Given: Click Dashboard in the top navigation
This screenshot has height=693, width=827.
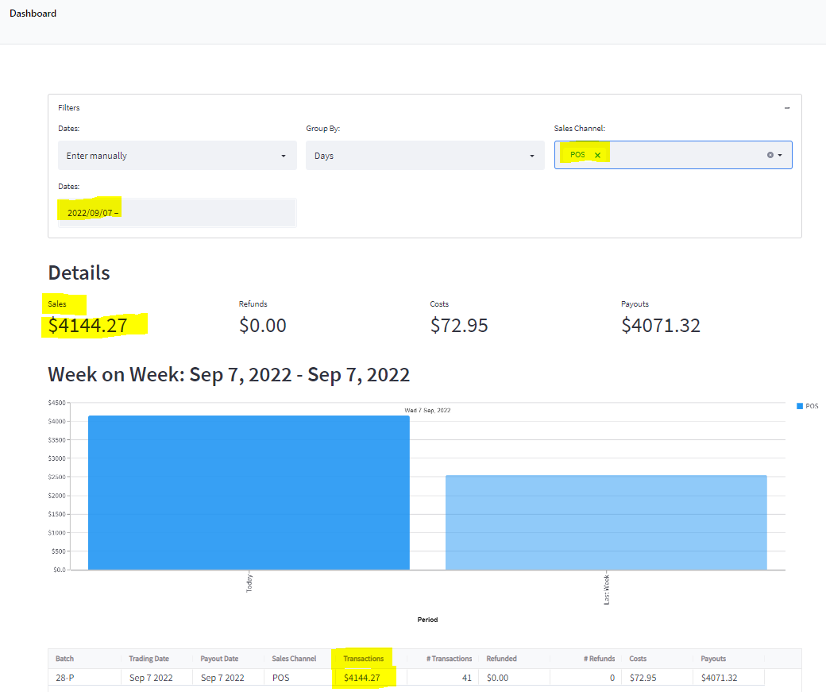Looking at the screenshot, I should coord(33,13).
